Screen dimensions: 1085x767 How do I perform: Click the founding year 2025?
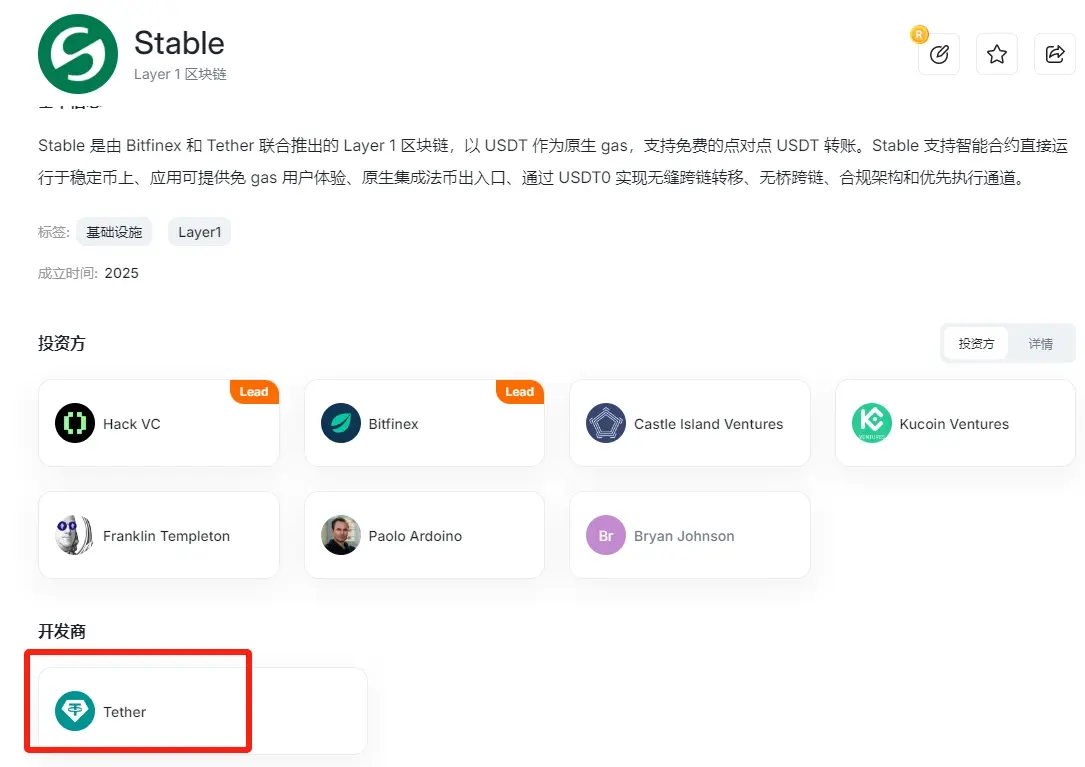click(122, 273)
